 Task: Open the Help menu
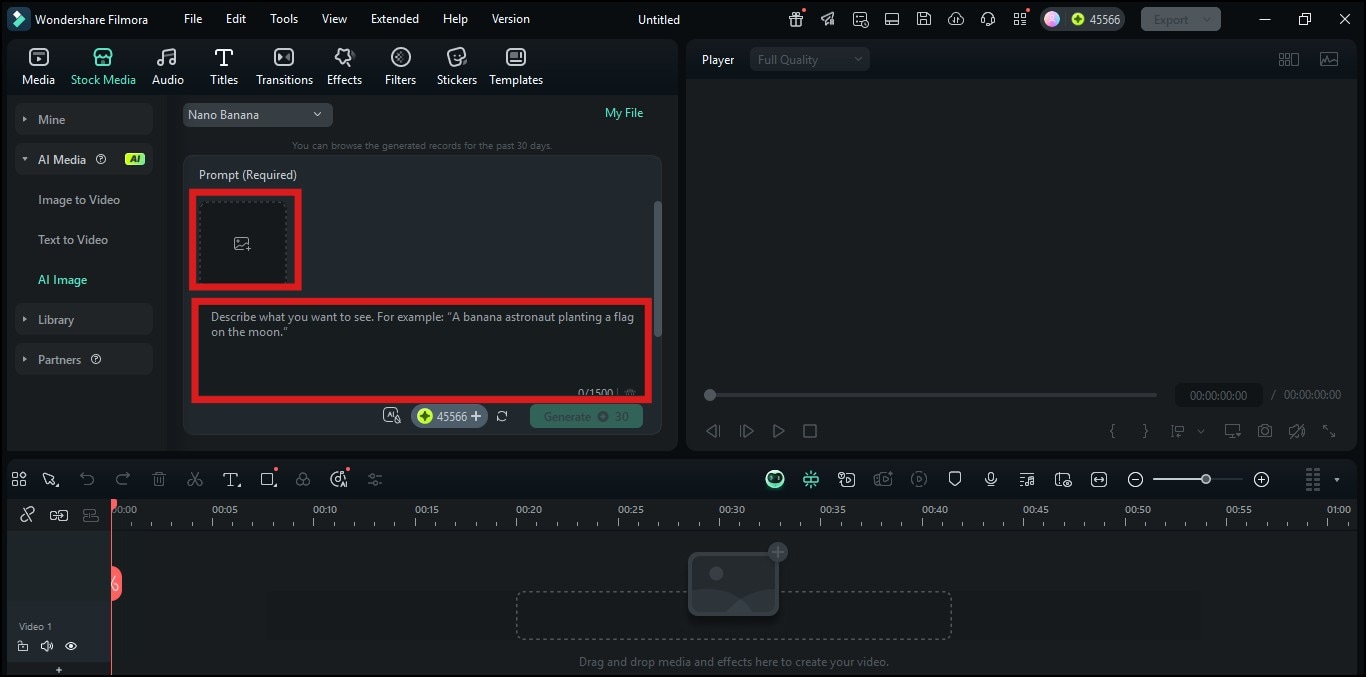[x=455, y=19]
